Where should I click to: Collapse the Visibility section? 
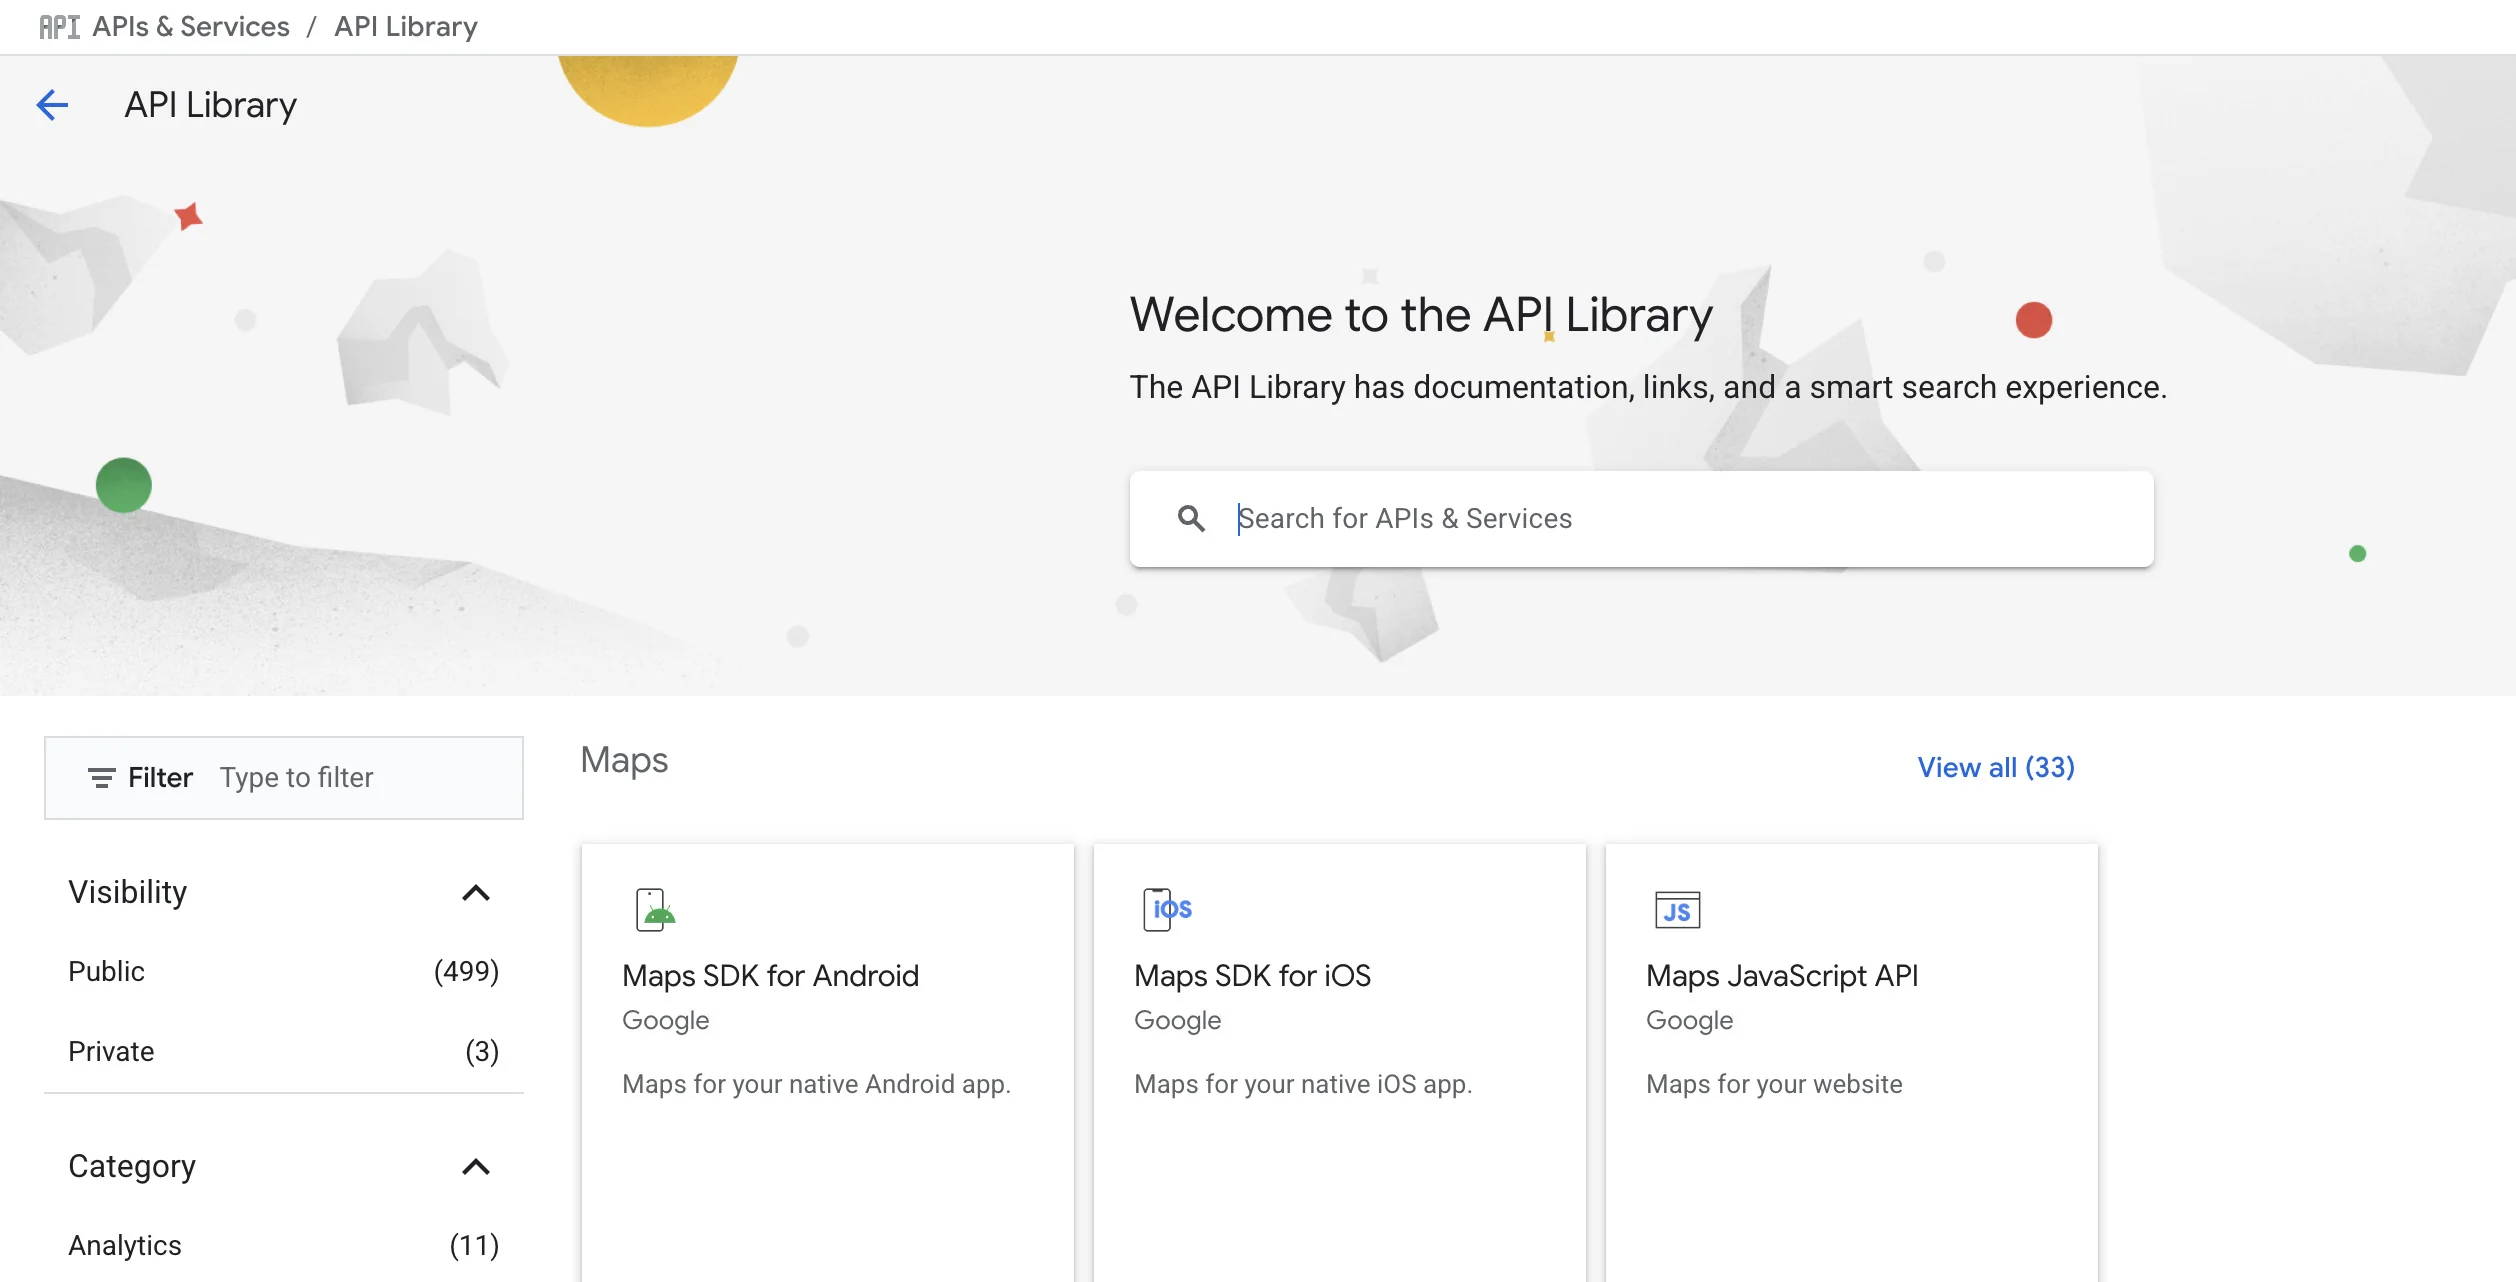(476, 892)
